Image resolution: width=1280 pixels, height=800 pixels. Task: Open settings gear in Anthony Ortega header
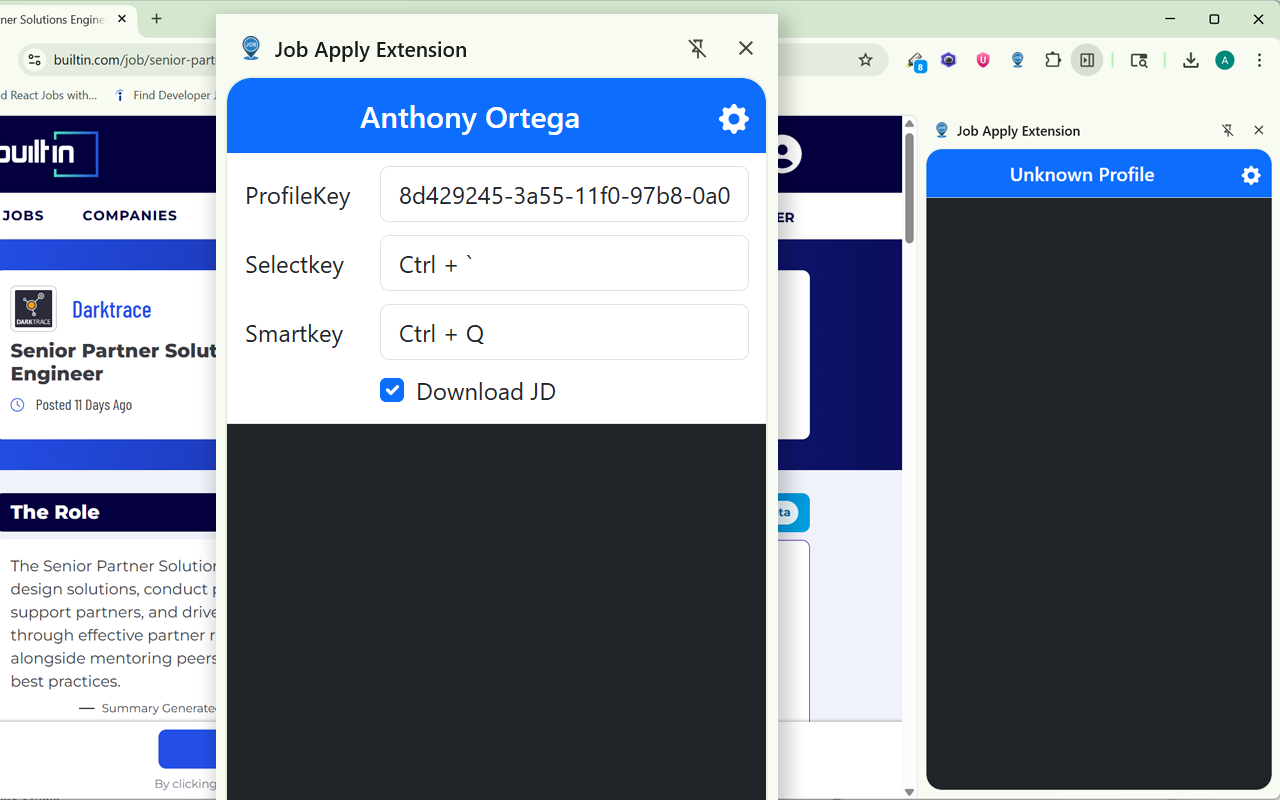(x=733, y=118)
